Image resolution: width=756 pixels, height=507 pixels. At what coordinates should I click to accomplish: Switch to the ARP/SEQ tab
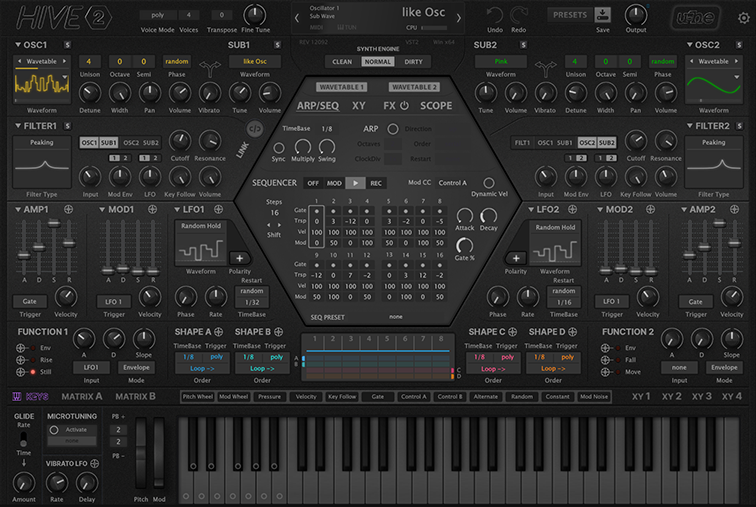click(x=318, y=106)
